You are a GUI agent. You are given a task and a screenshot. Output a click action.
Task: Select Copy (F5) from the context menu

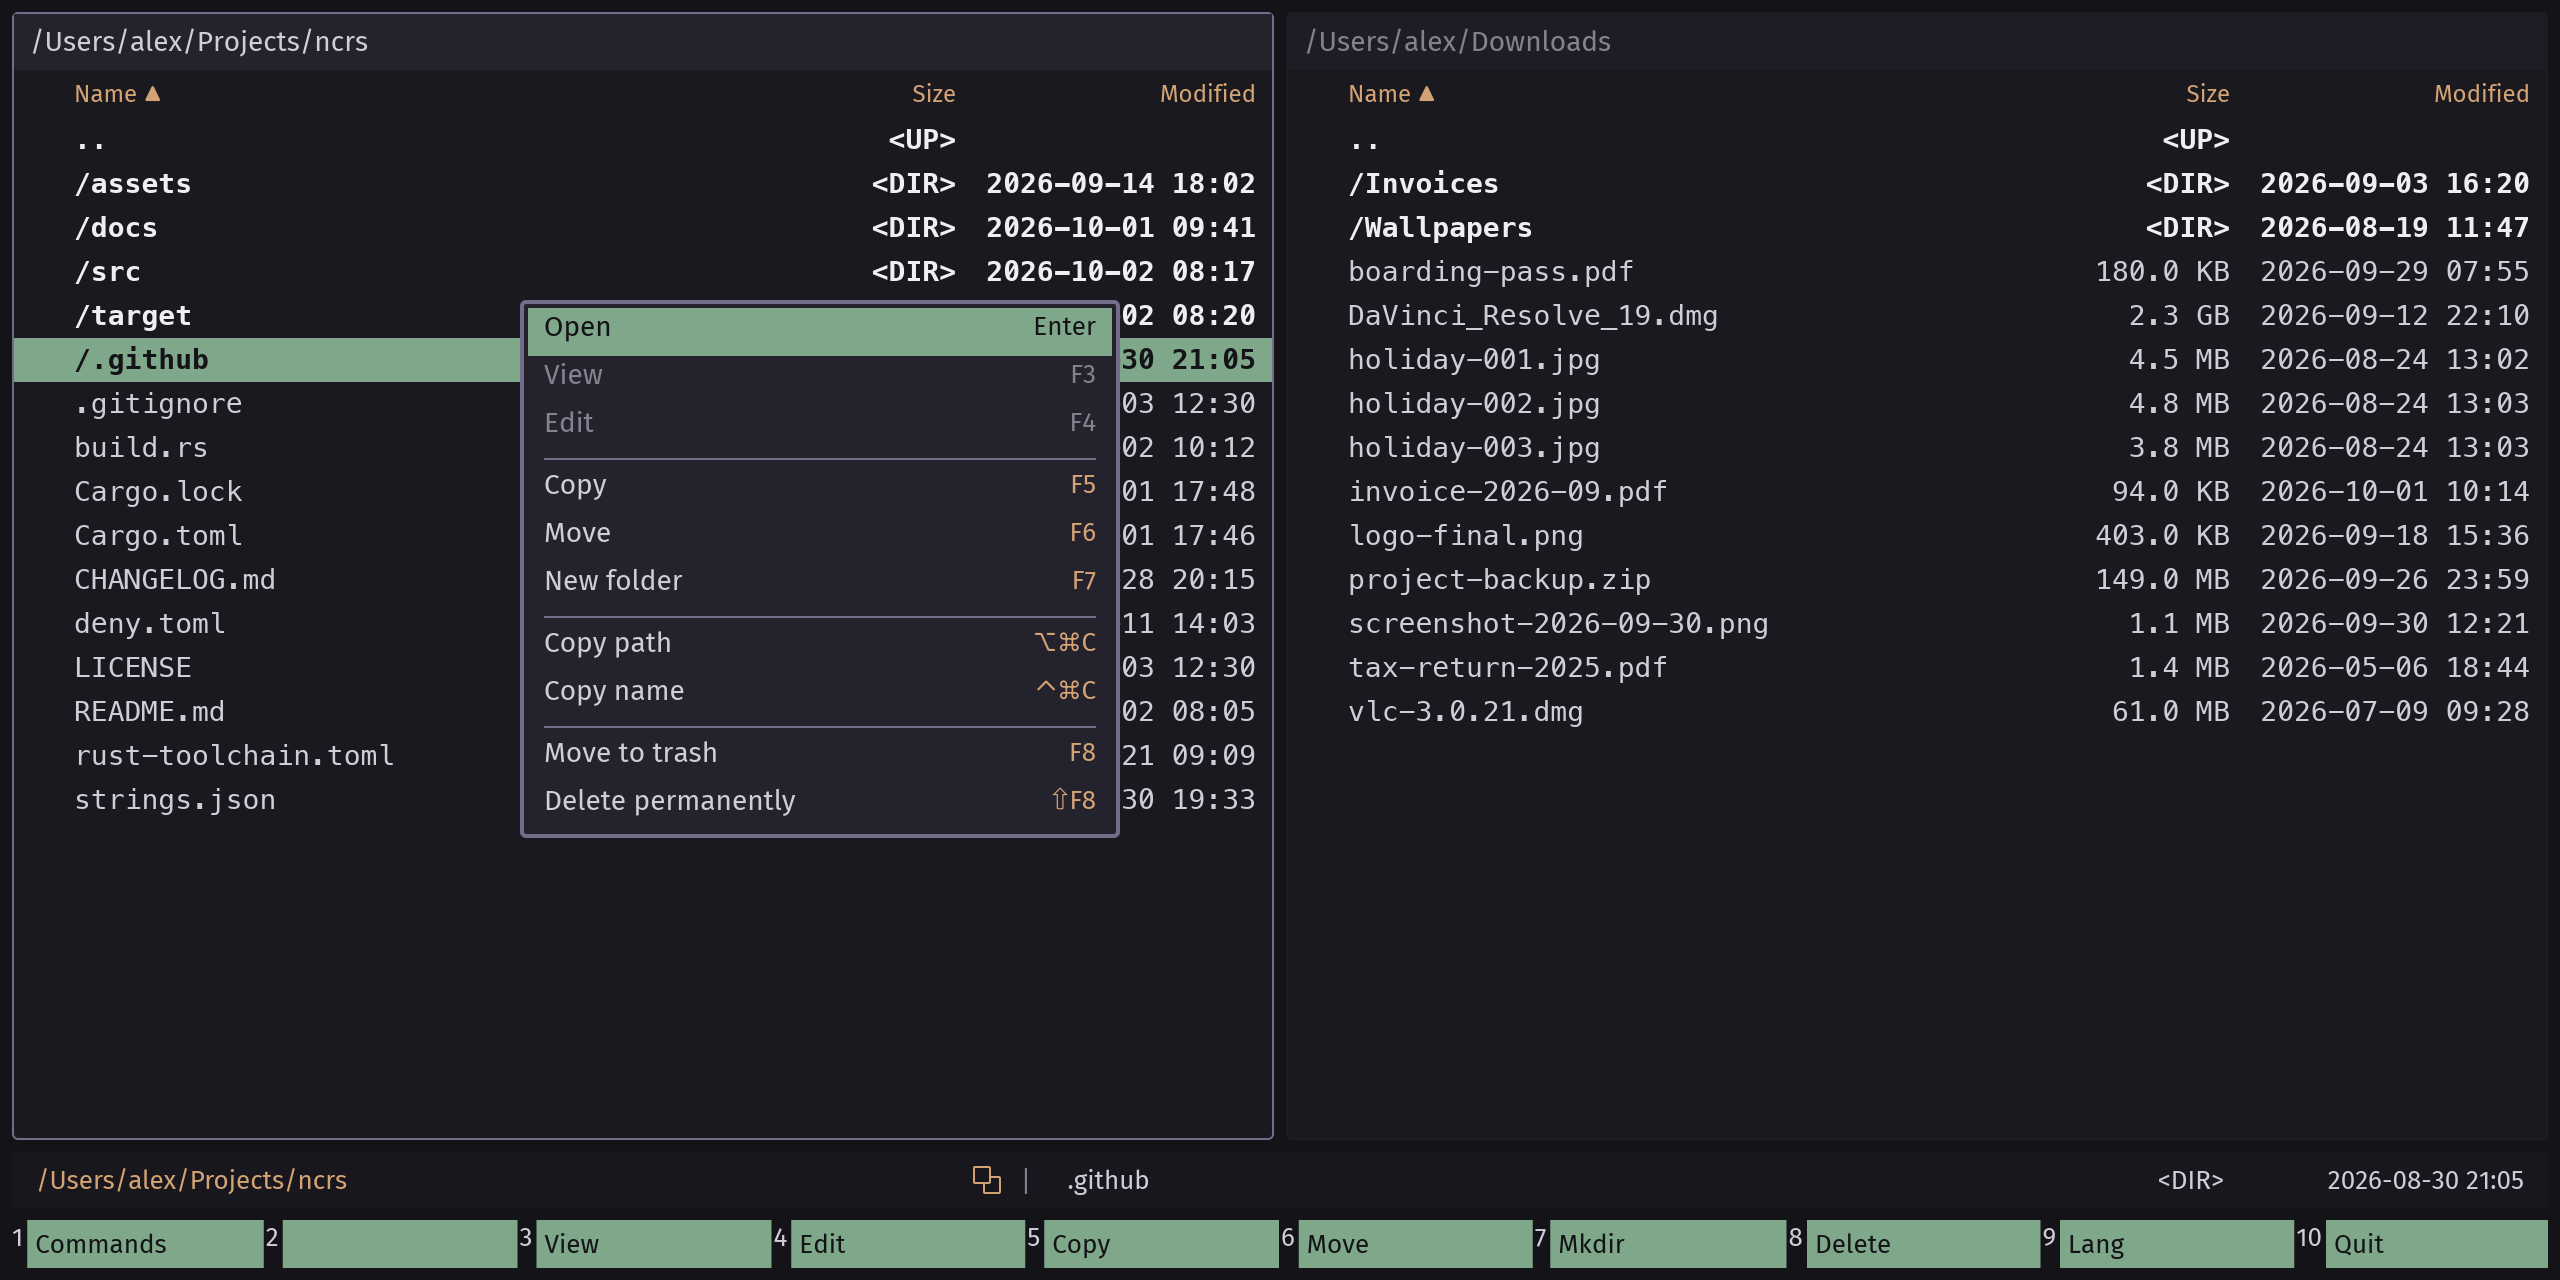tap(819, 485)
